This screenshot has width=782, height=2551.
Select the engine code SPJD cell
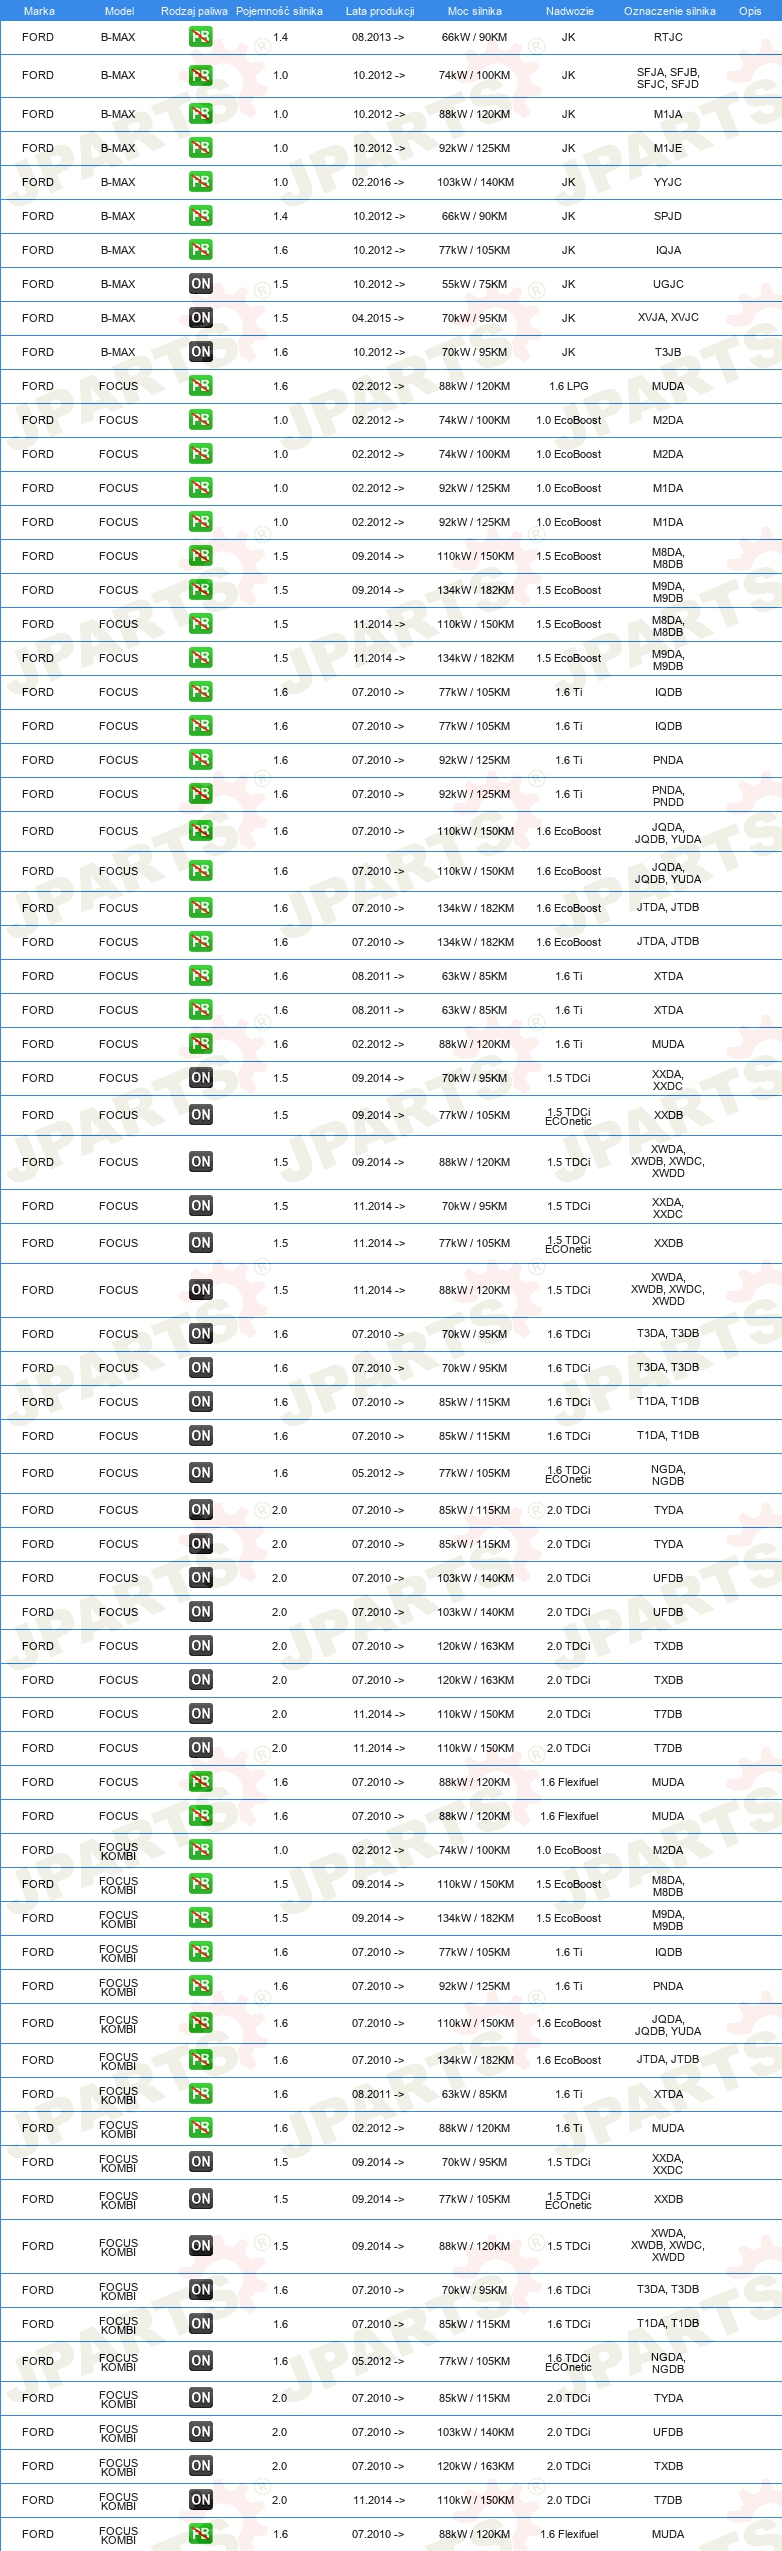pos(668,216)
